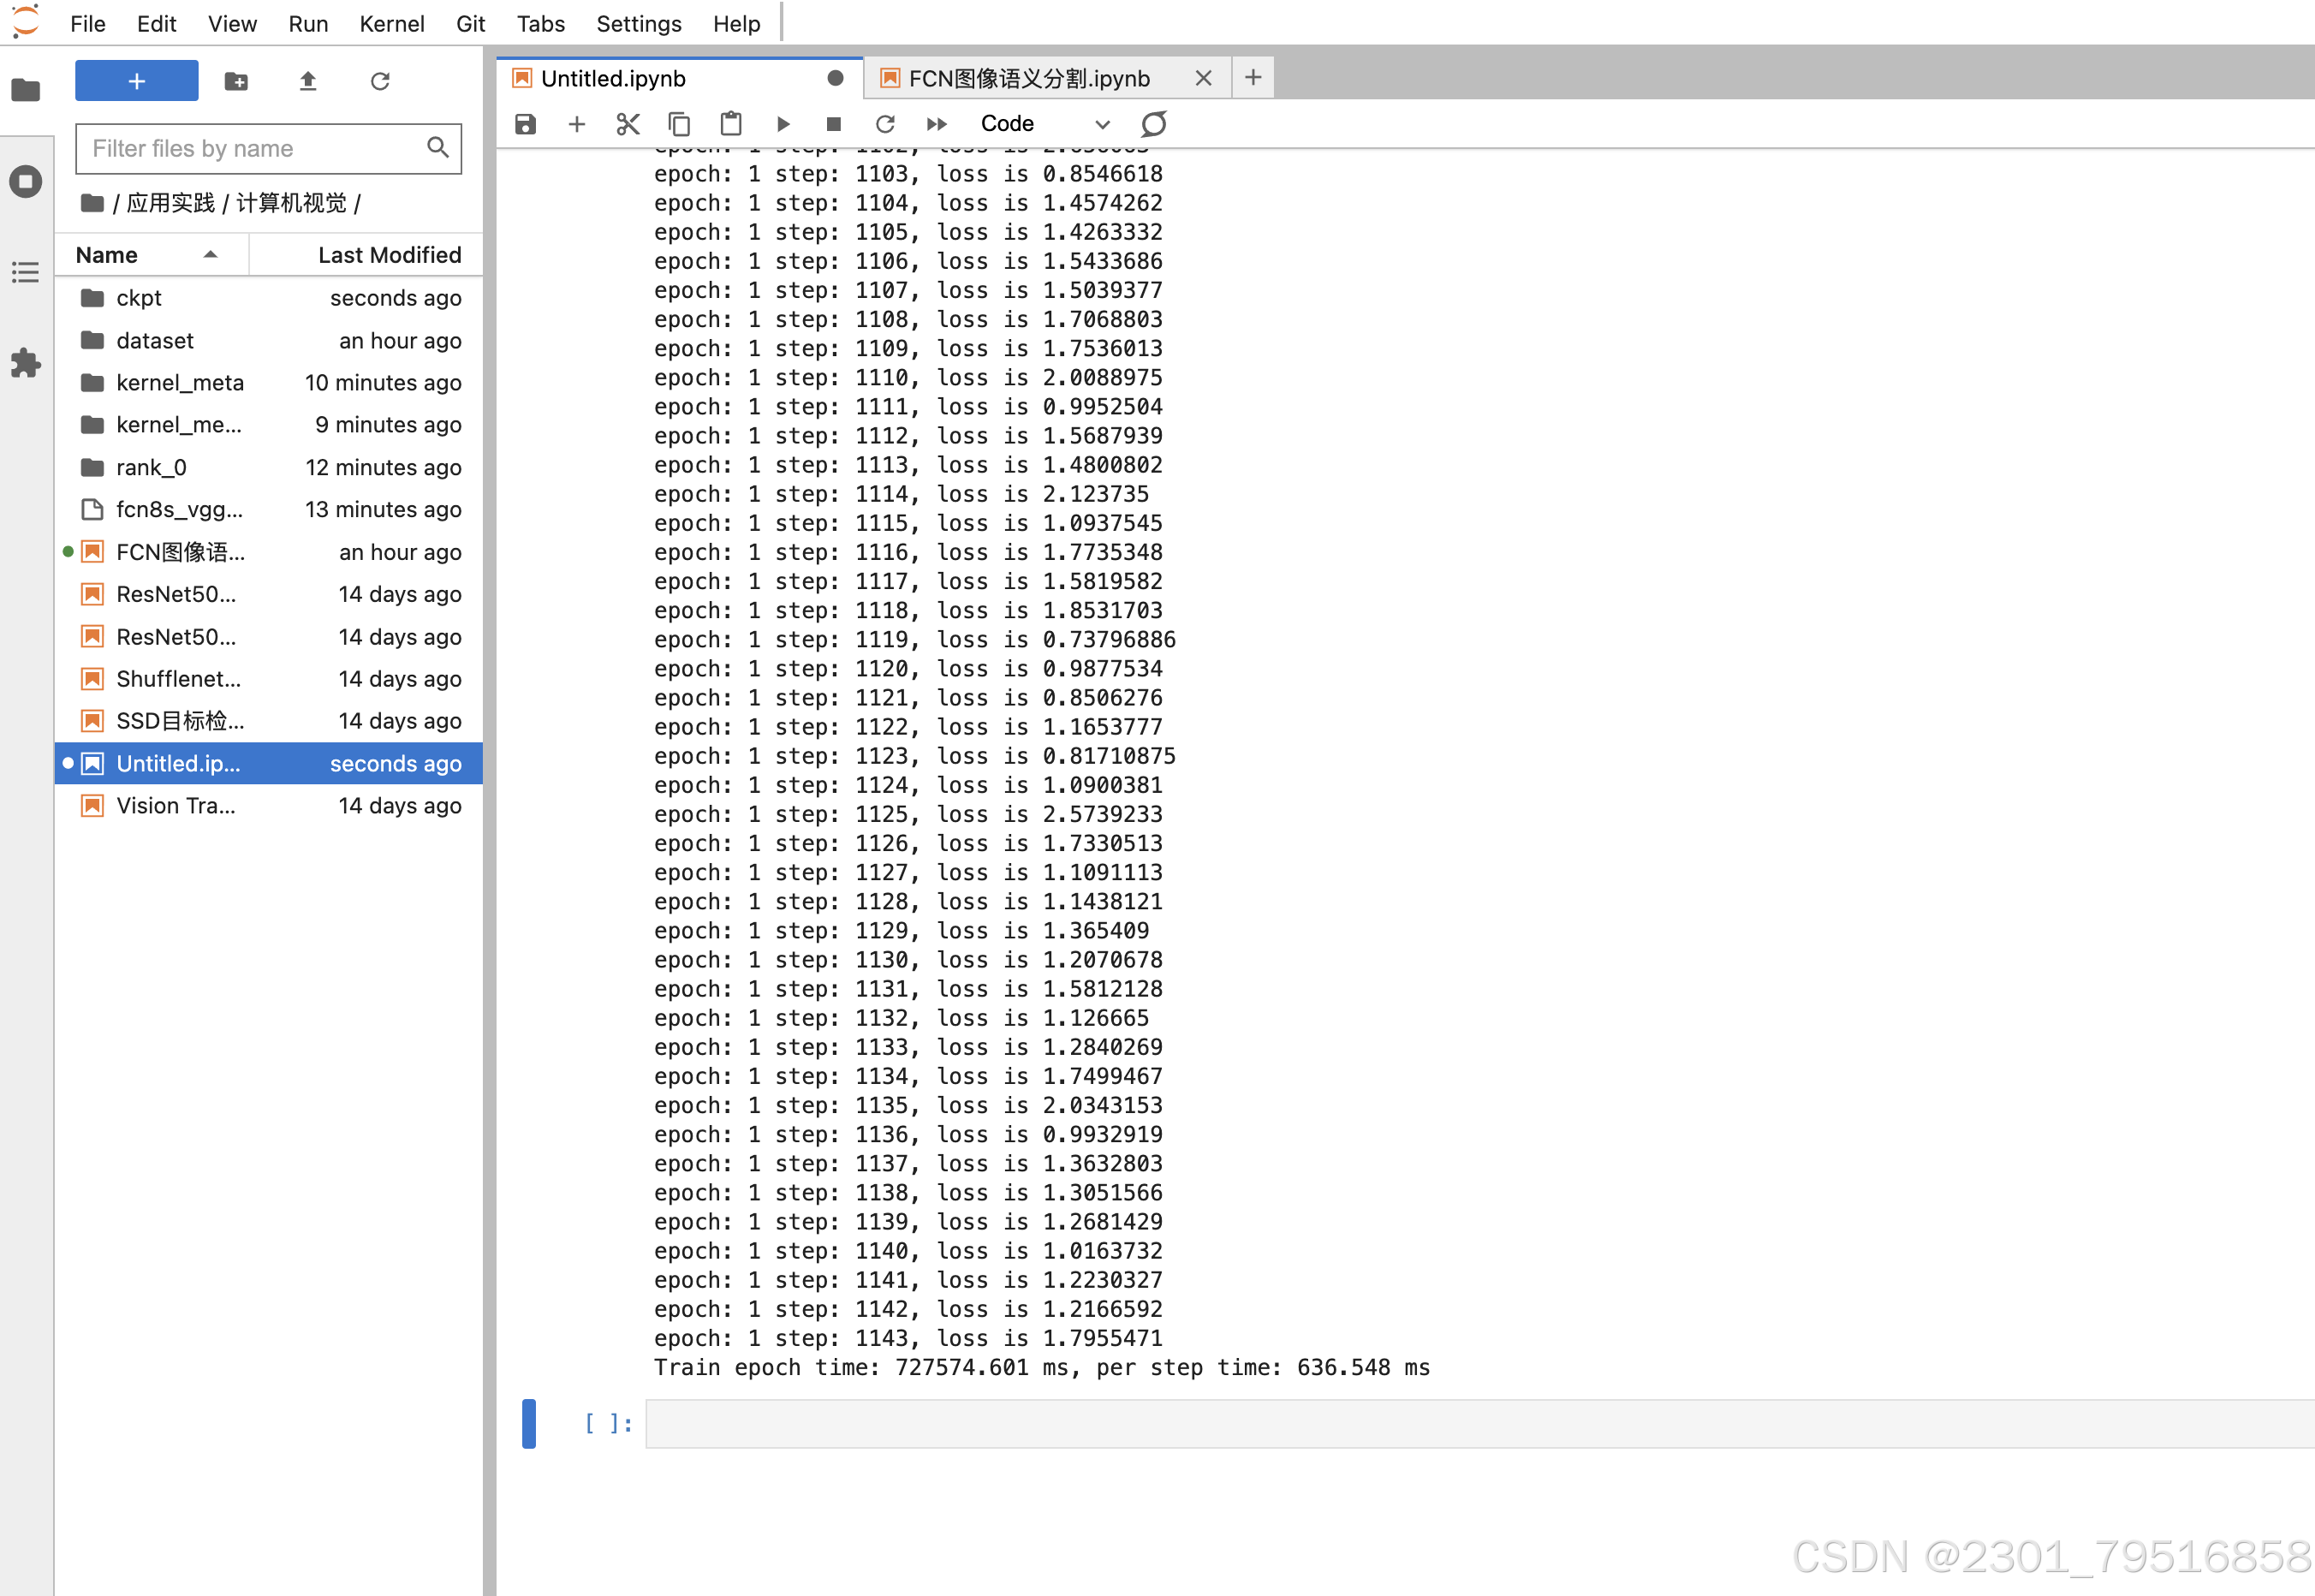This screenshot has width=2315, height=1596.
Task: Select the kernel_meta folder
Action: click(x=269, y=383)
